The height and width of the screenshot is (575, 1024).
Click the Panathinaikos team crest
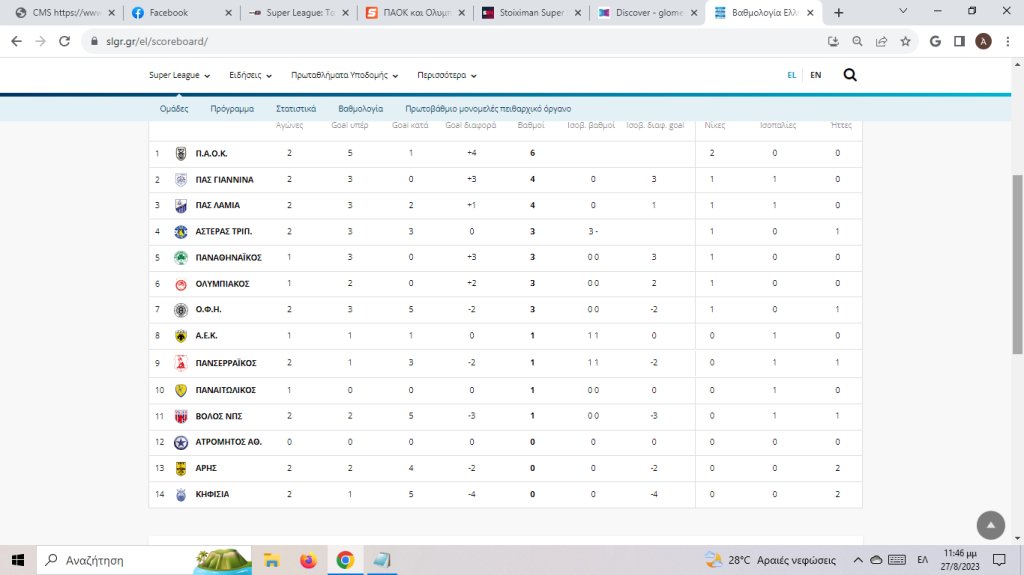click(181, 258)
